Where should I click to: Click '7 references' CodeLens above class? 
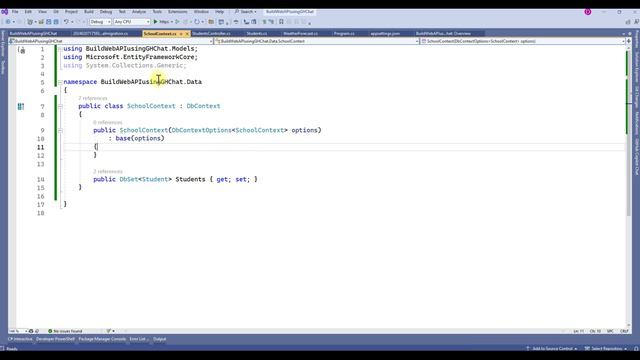coord(93,98)
